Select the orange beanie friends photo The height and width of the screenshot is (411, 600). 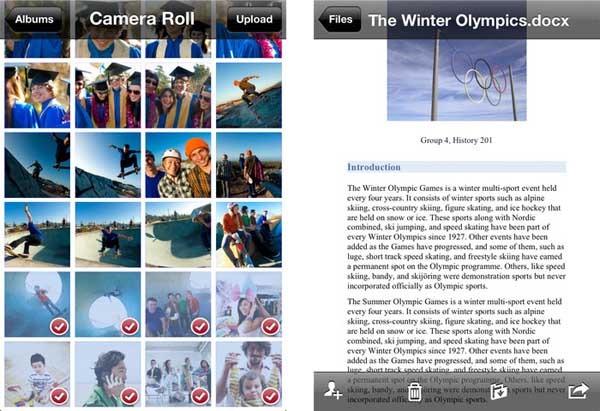[x=178, y=165]
